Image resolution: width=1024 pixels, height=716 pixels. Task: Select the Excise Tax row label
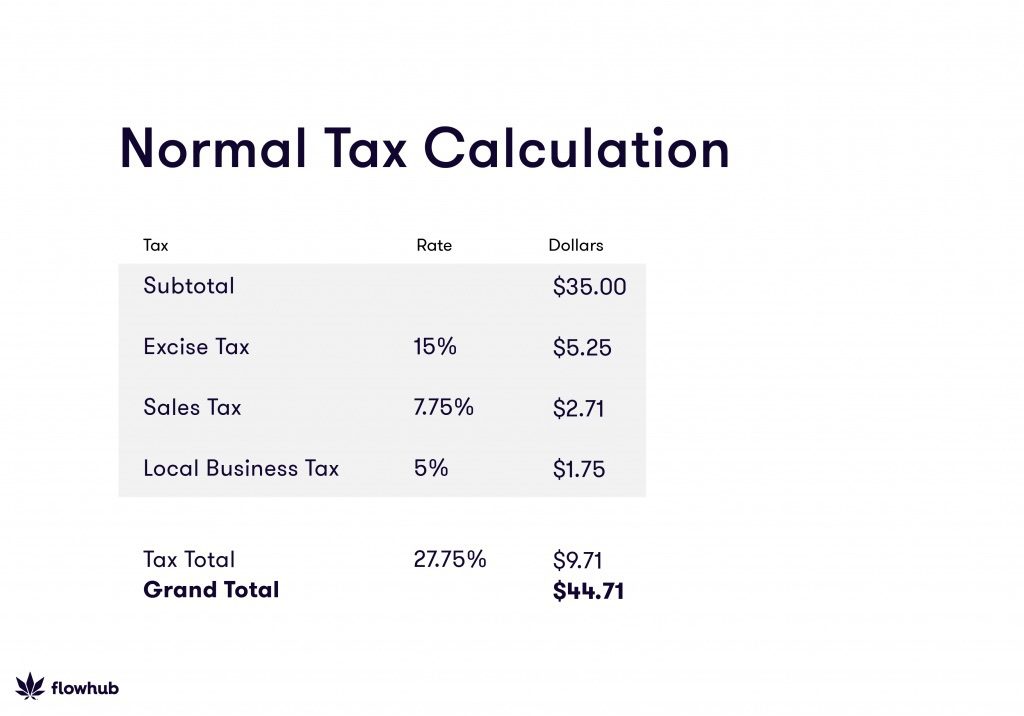(196, 347)
